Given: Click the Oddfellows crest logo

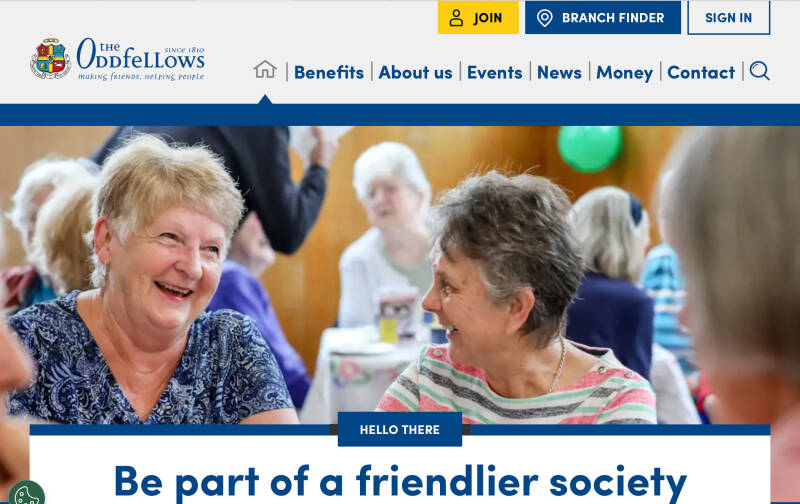Looking at the screenshot, I should click(x=50, y=59).
